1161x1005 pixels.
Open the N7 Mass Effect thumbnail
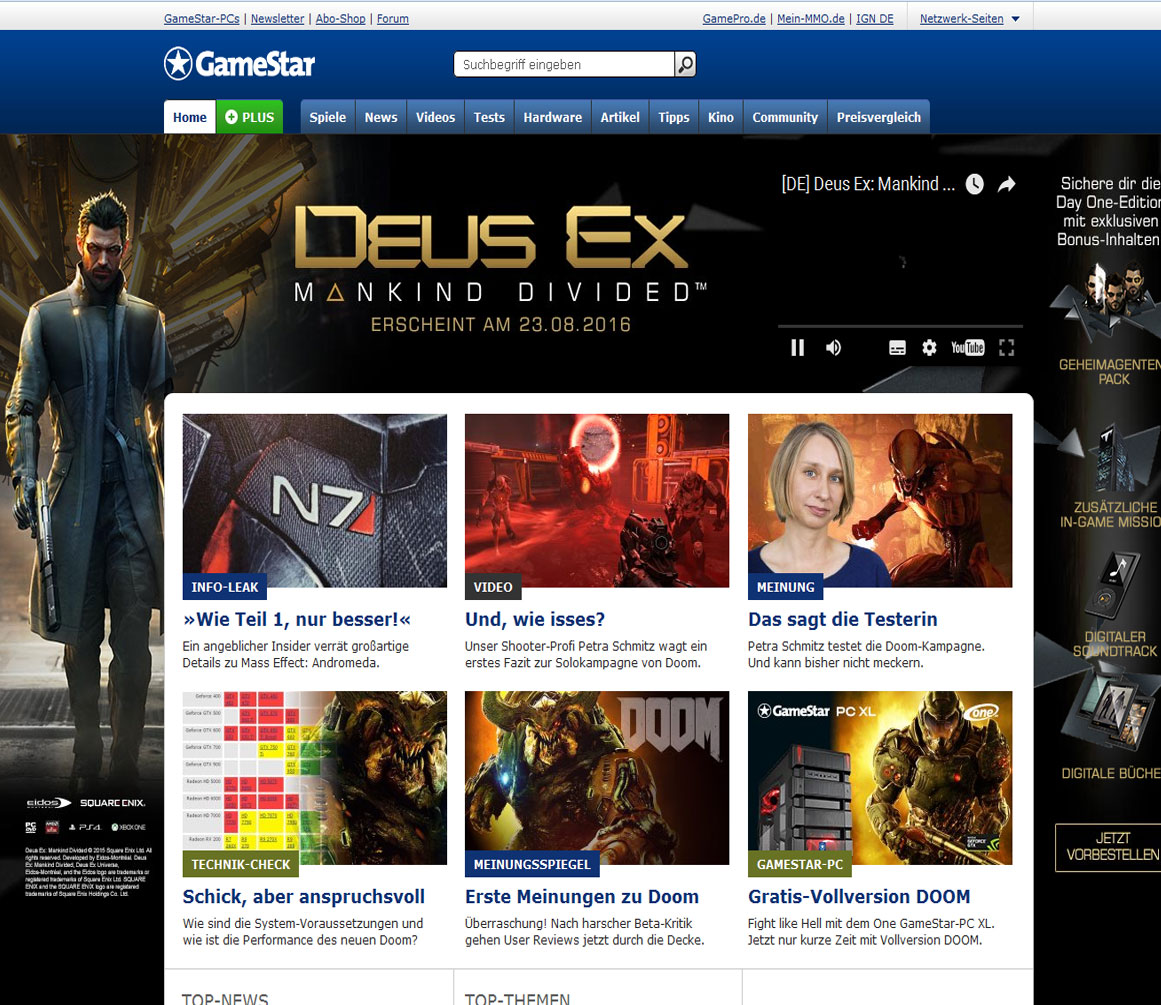coord(315,501)
